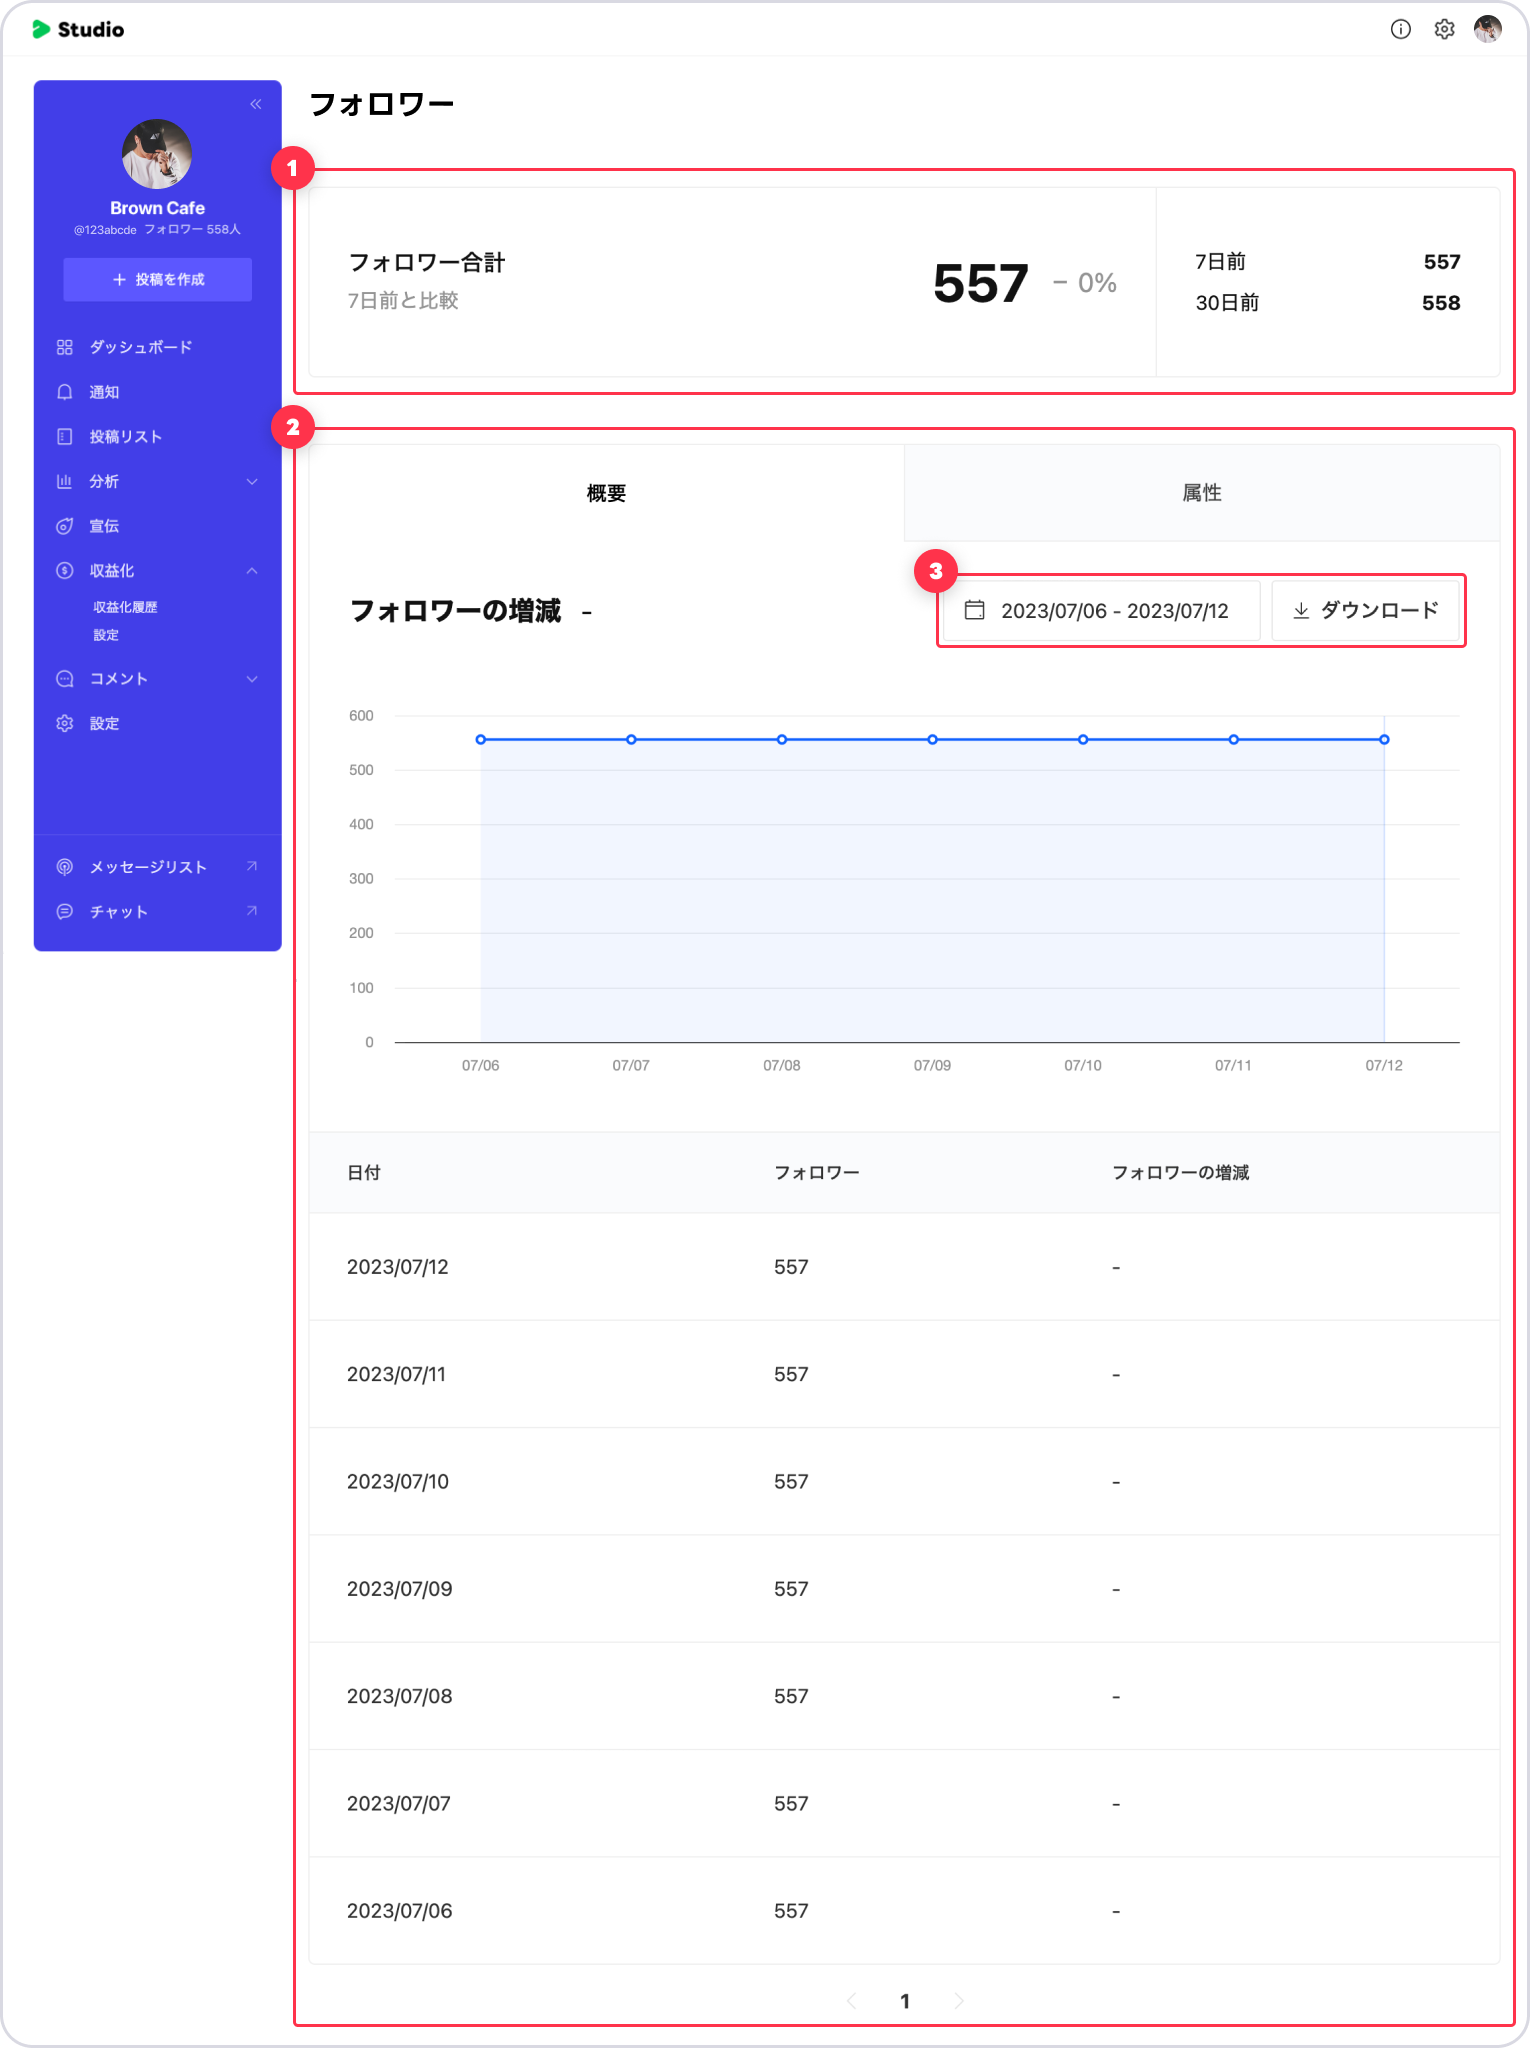Expand the コメント menu chevron

point(252,679)
